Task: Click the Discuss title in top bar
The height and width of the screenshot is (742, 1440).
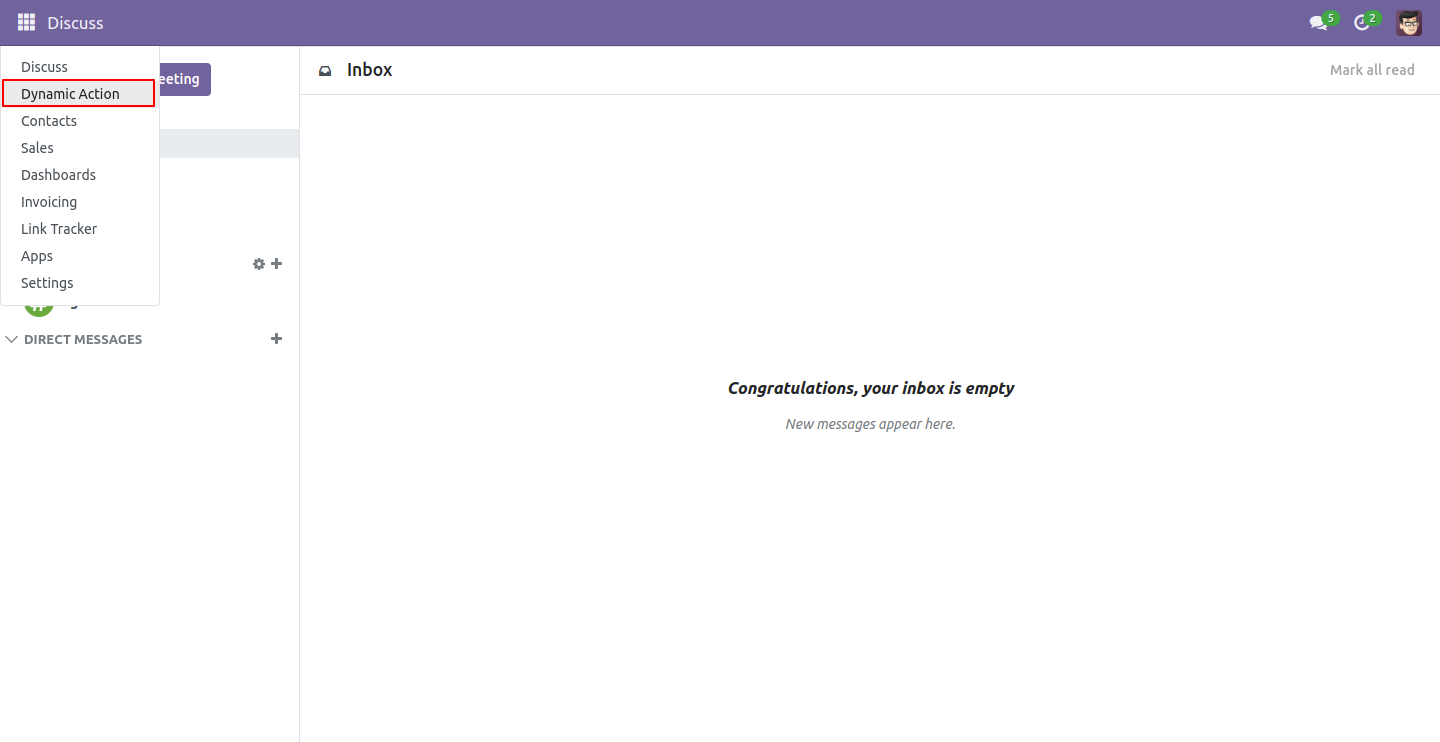Action: click(x=75, y=23)
